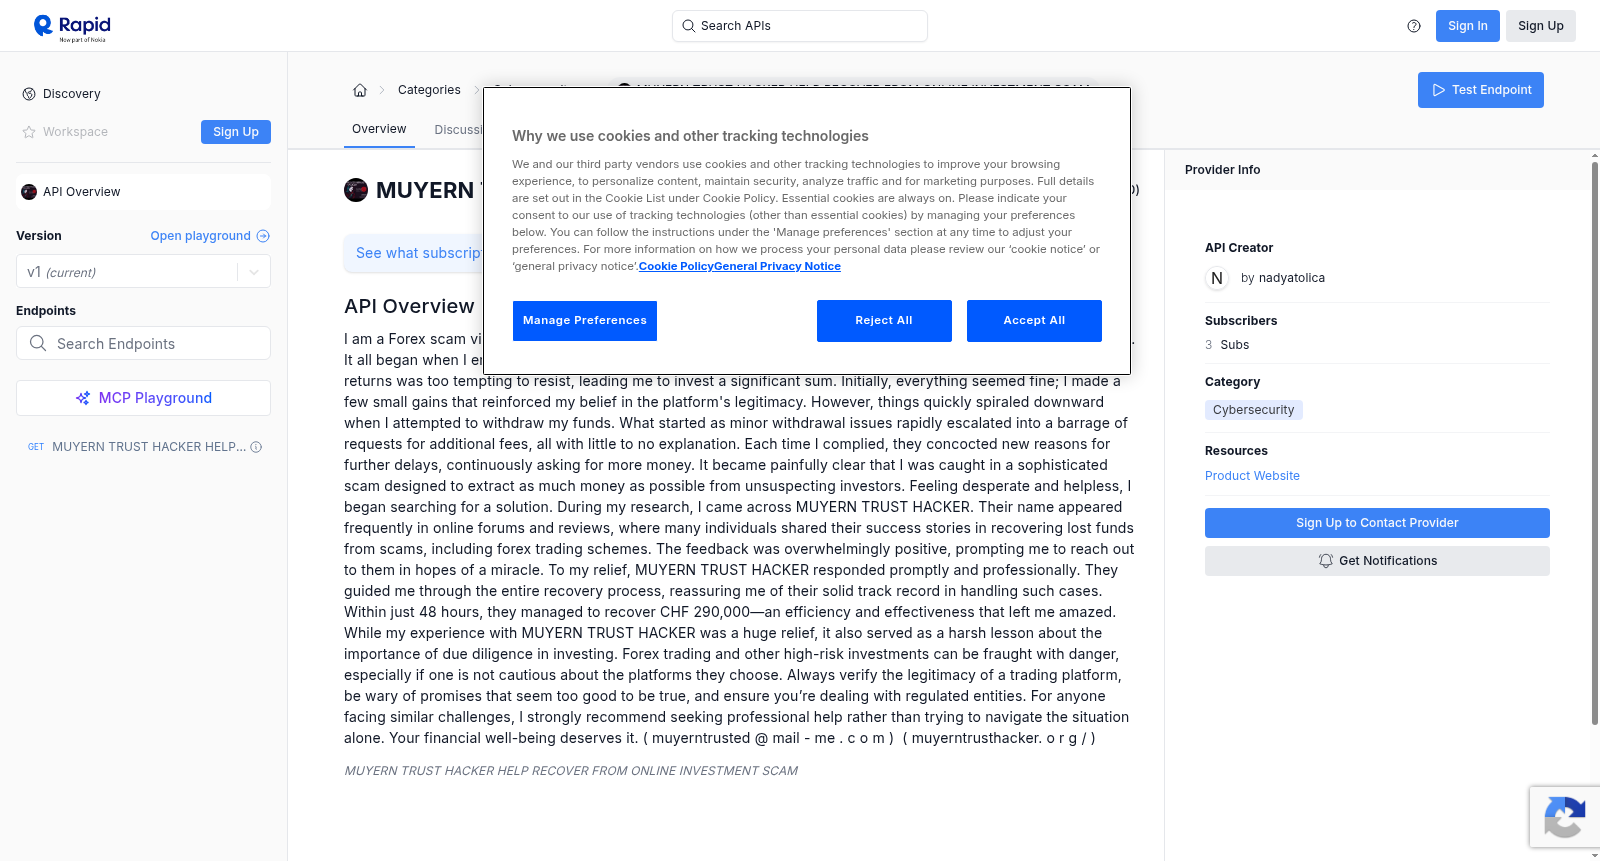The height and width of the screenshot is (861, 1600).
Task: Click the sidebar Workspace Sign Up button
Action: coord(236,132)
